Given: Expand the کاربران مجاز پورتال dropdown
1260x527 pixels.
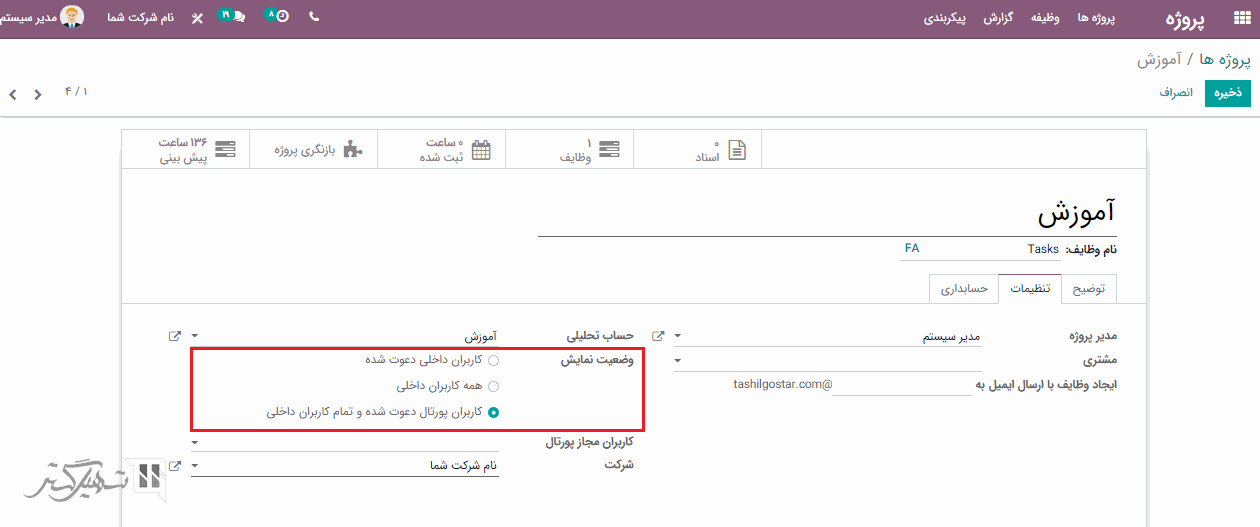Looking at the screenshot, I should (x=195, y=441).
